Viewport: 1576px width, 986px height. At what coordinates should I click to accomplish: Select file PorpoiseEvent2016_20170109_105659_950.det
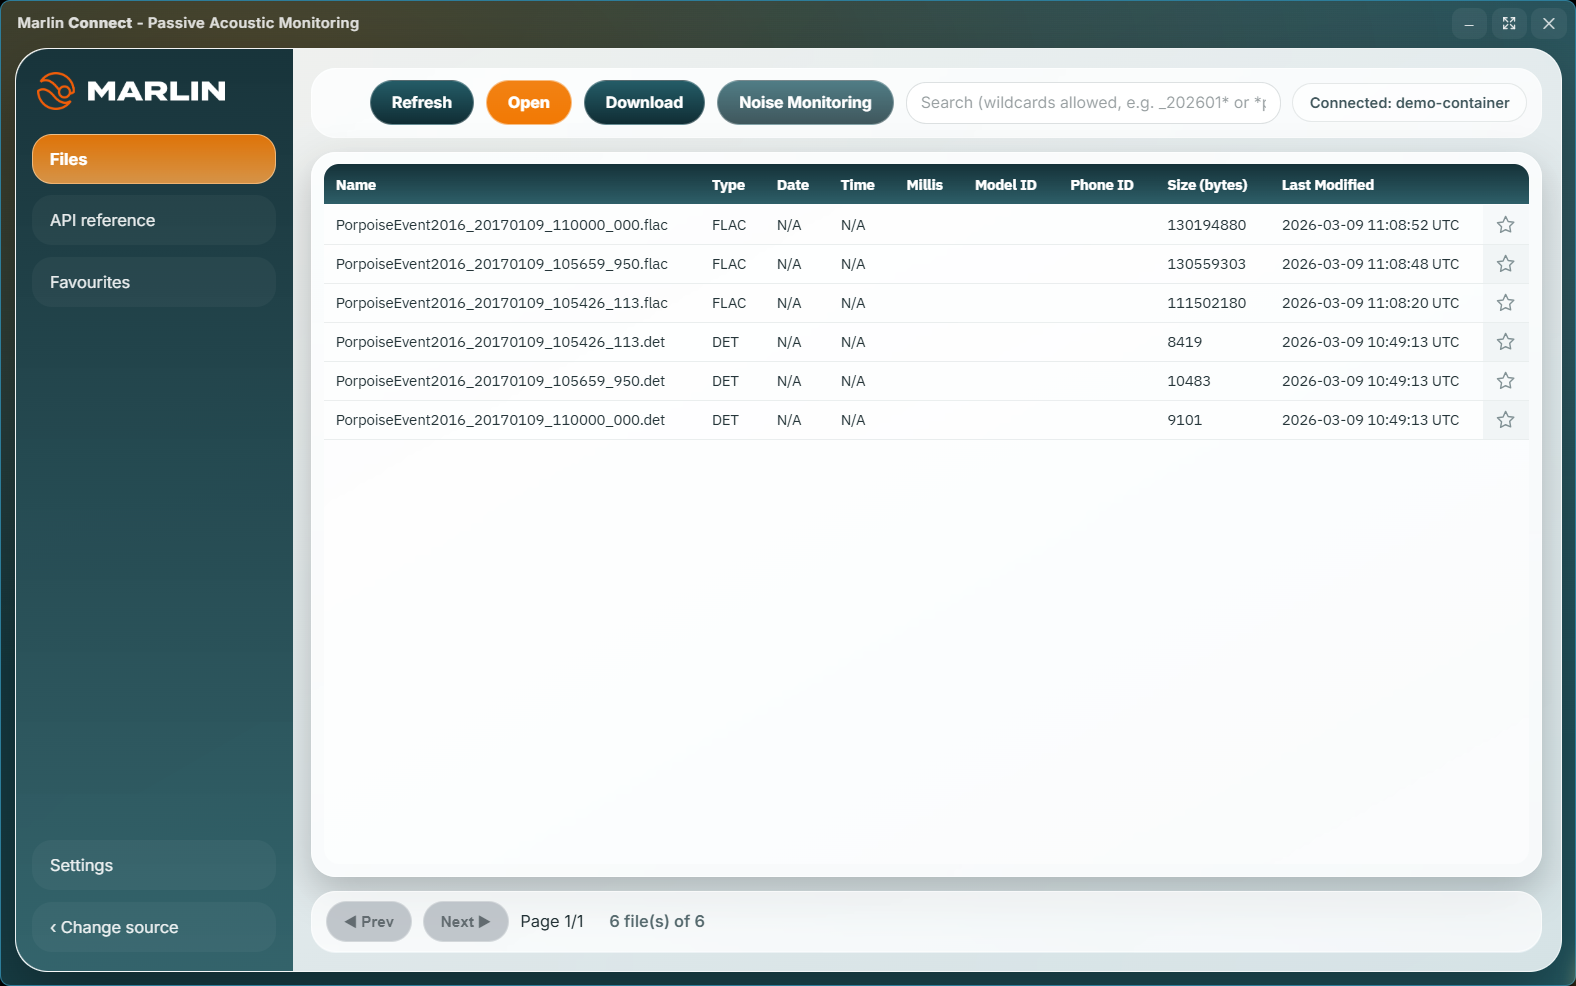tap(500, 381)
